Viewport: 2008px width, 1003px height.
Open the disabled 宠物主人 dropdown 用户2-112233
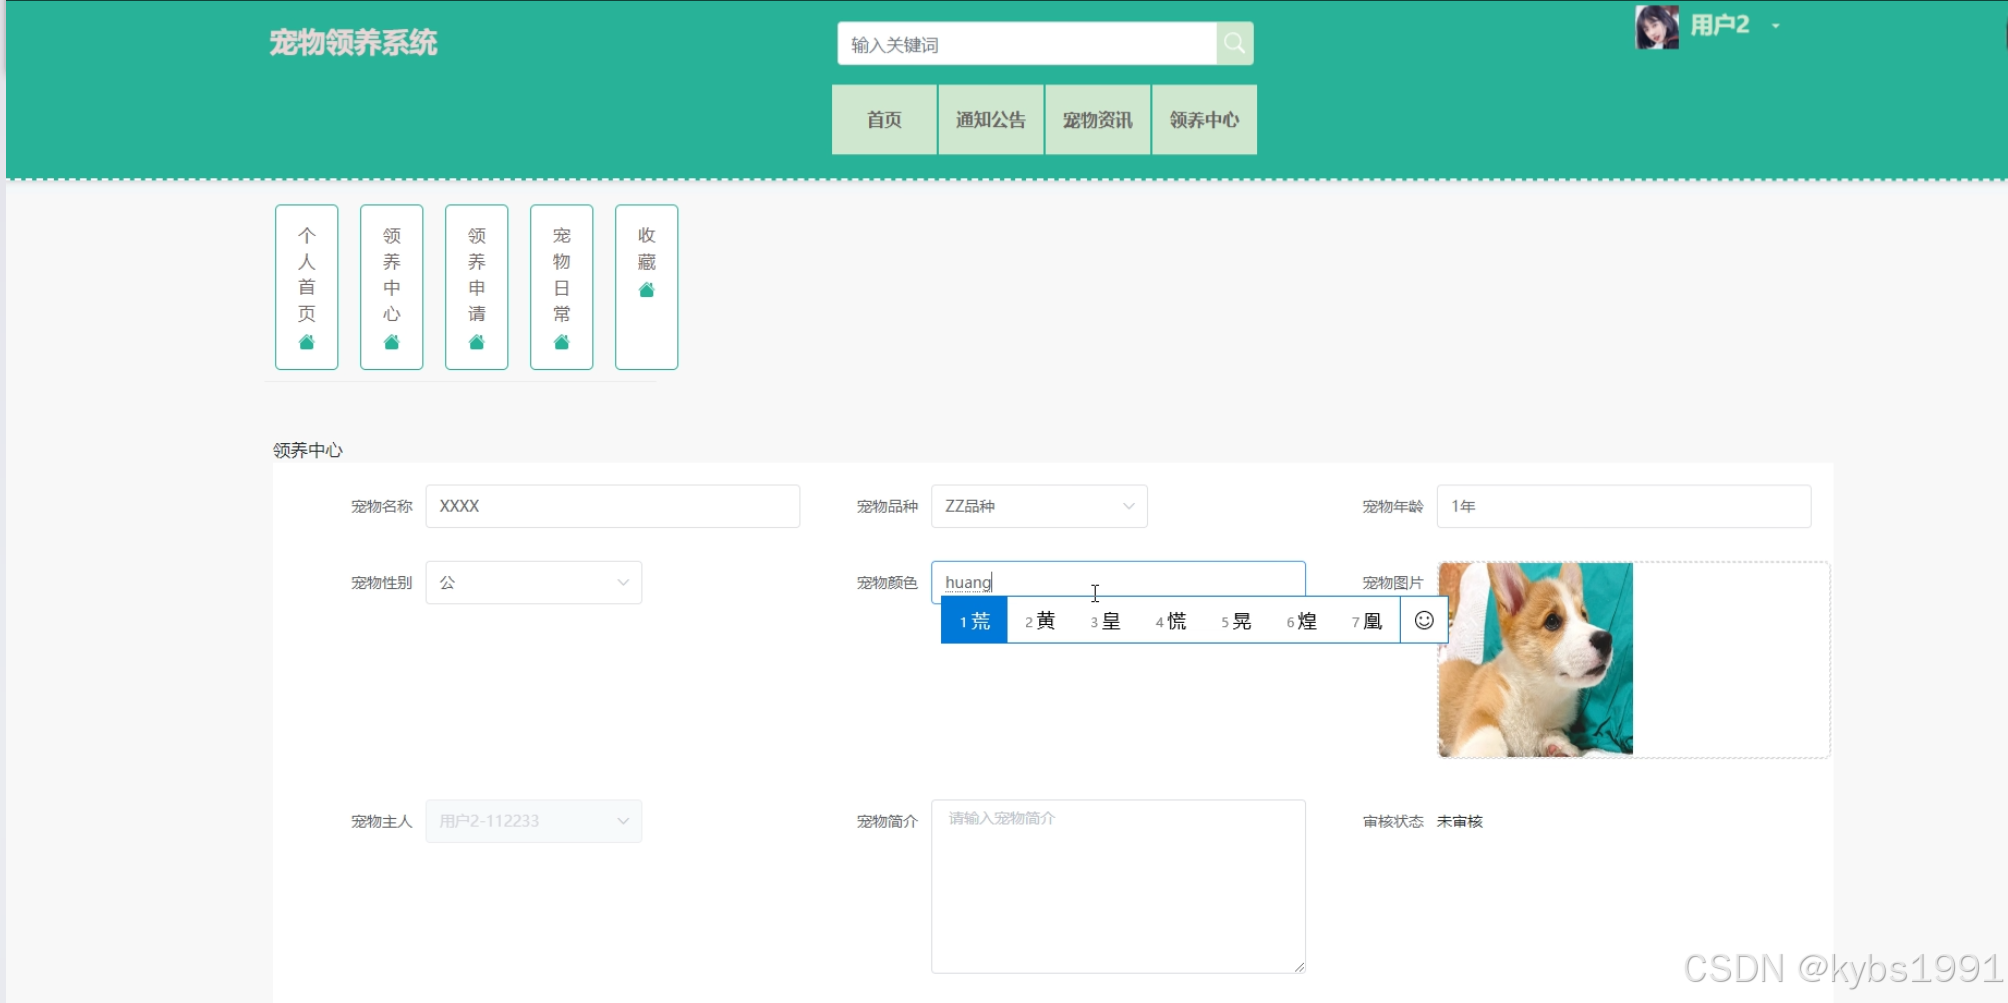point(534,821)
